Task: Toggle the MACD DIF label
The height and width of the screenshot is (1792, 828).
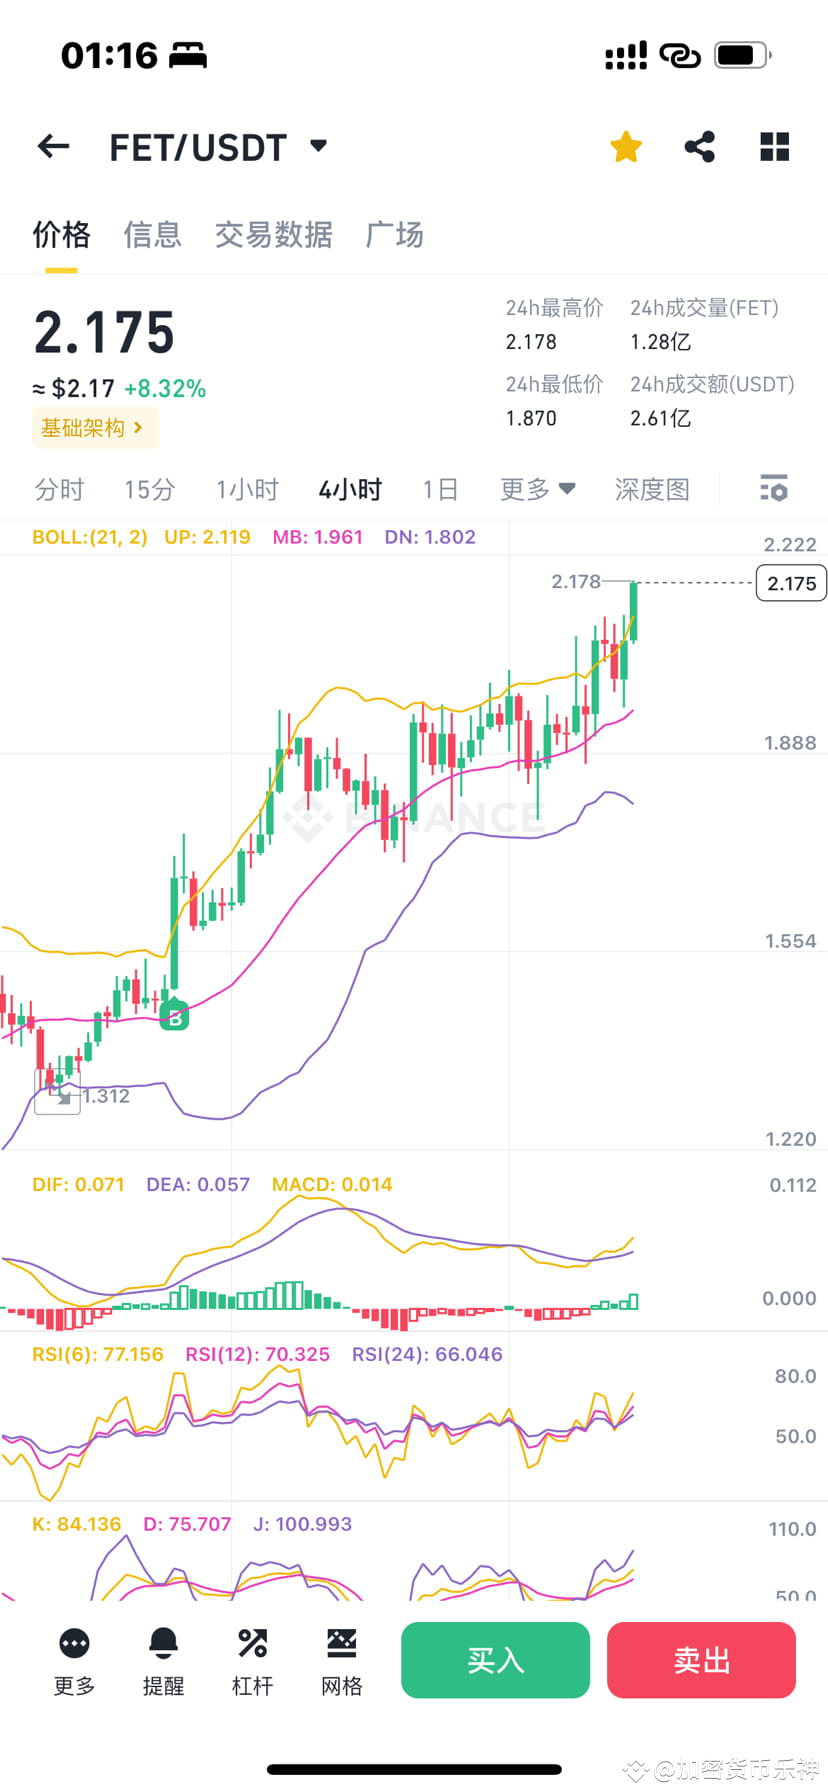Action: [78, 1184]
